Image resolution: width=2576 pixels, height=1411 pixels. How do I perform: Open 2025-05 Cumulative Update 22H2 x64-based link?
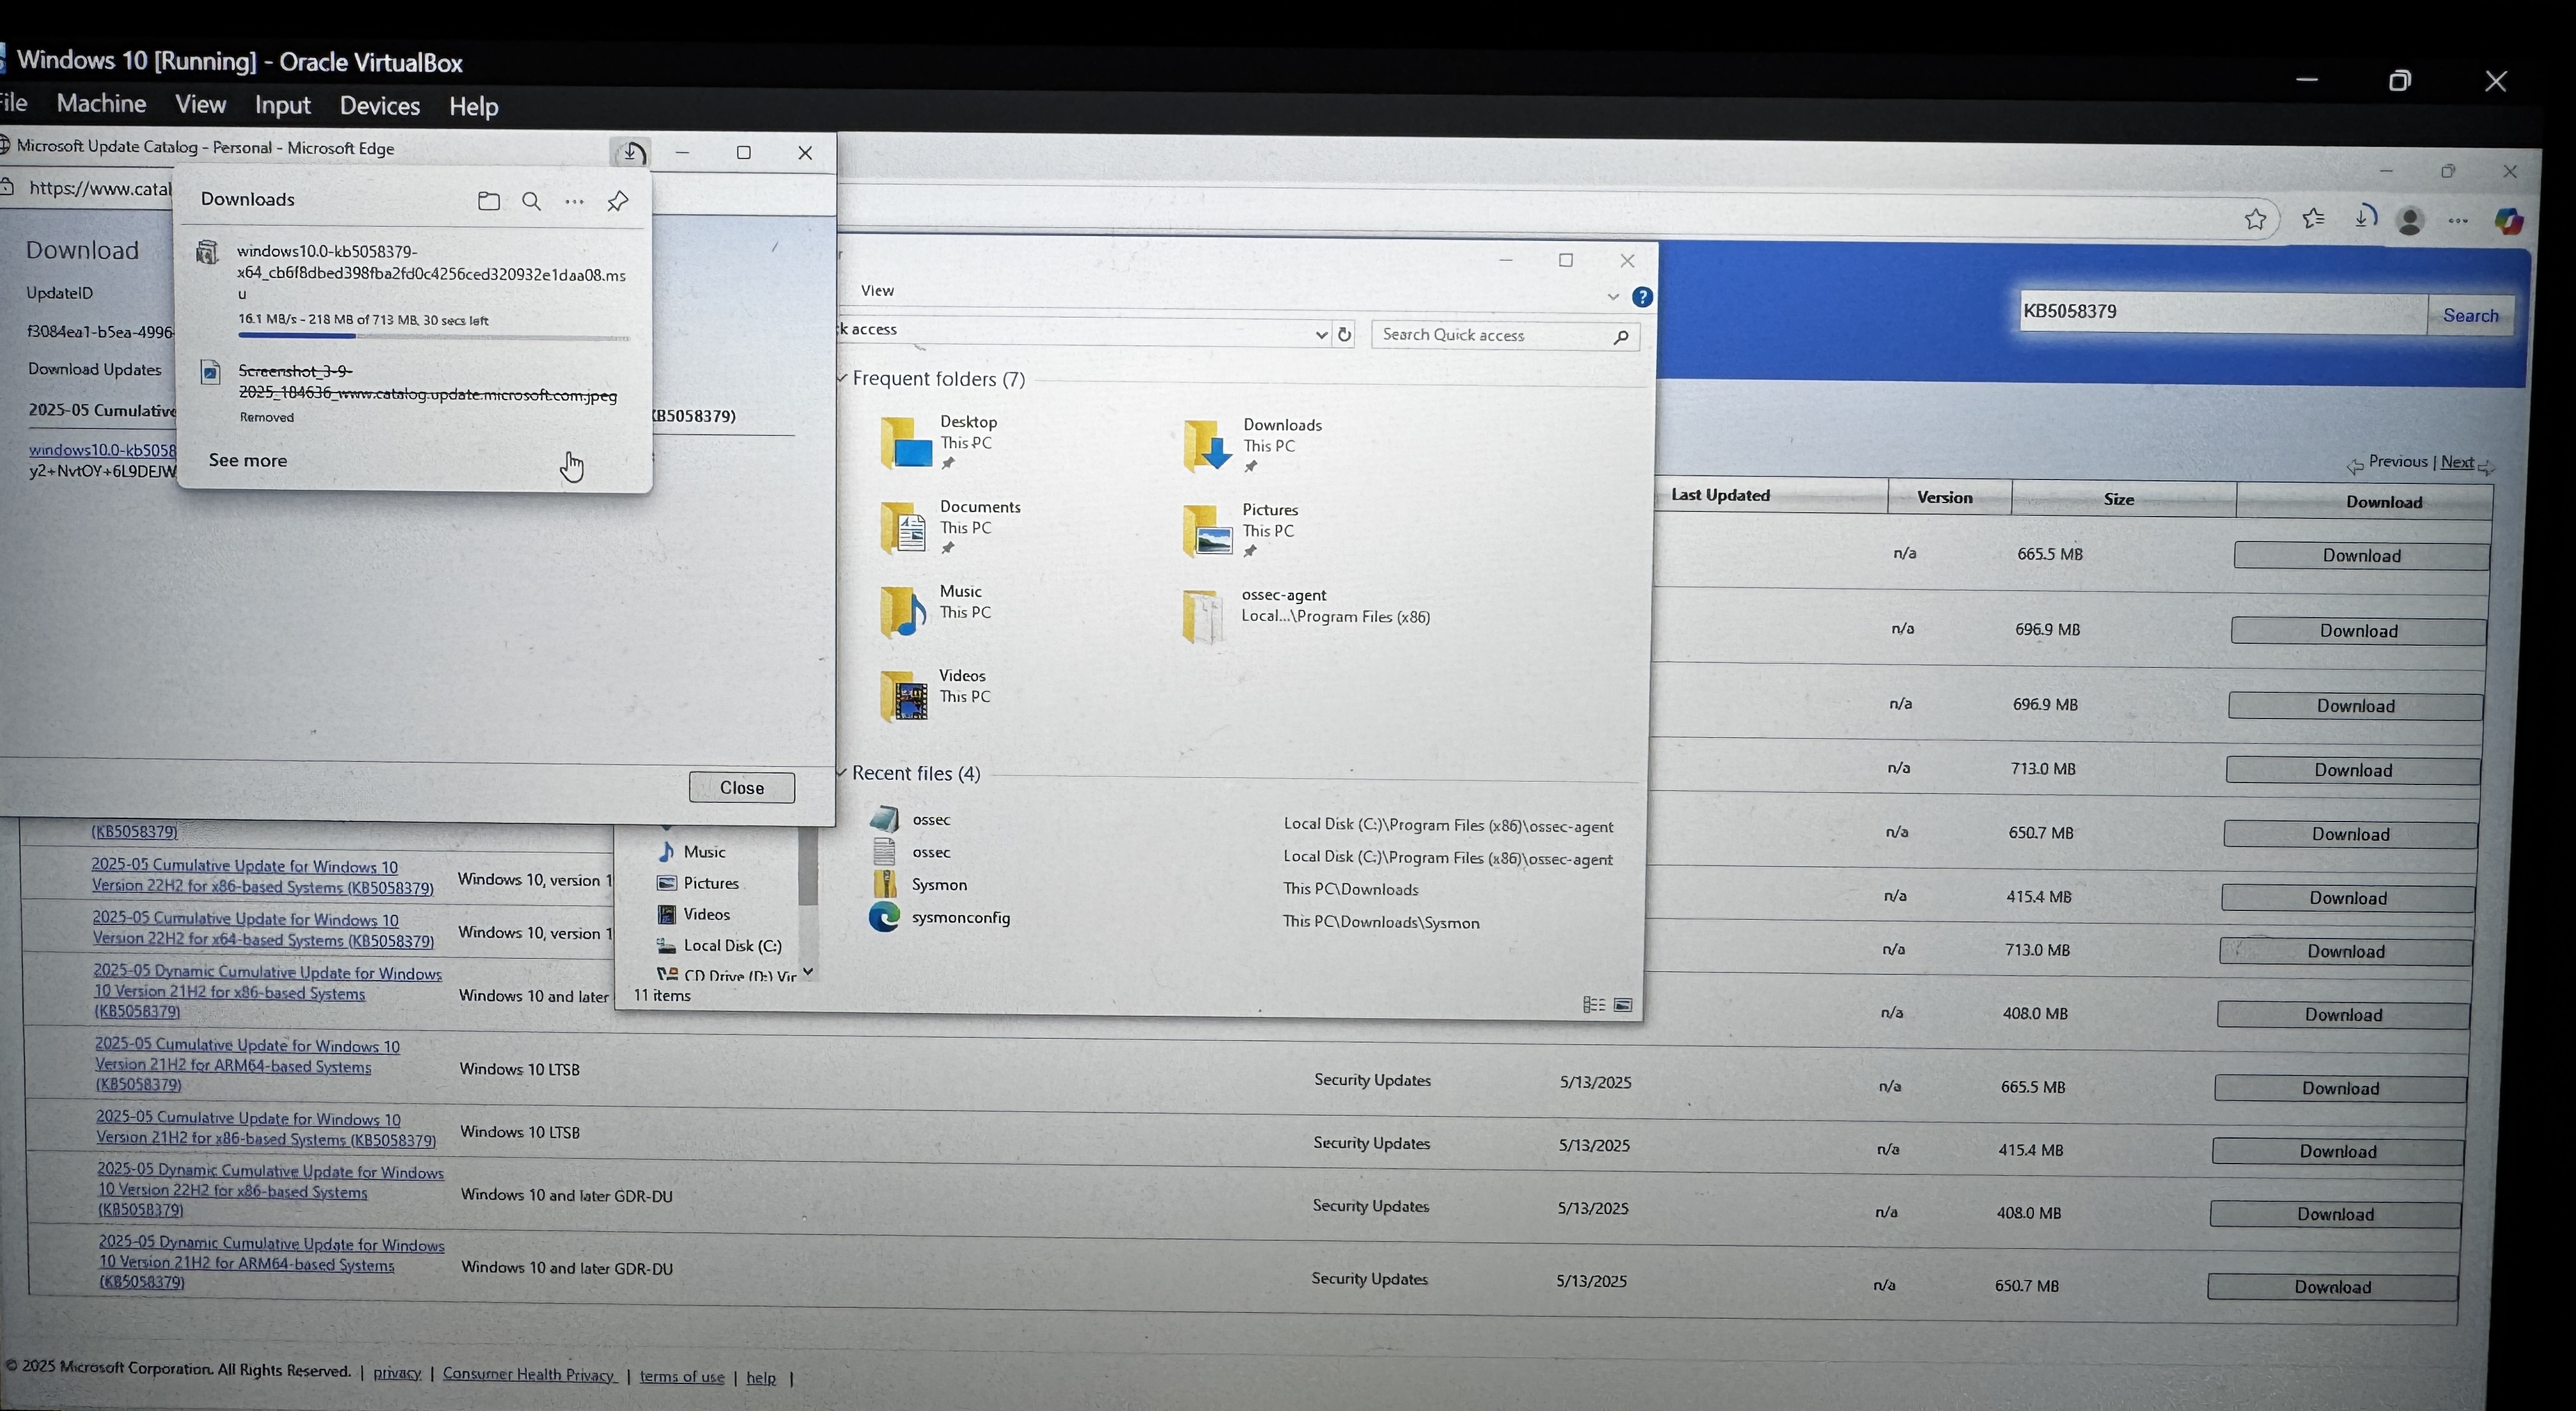(263, 930)
